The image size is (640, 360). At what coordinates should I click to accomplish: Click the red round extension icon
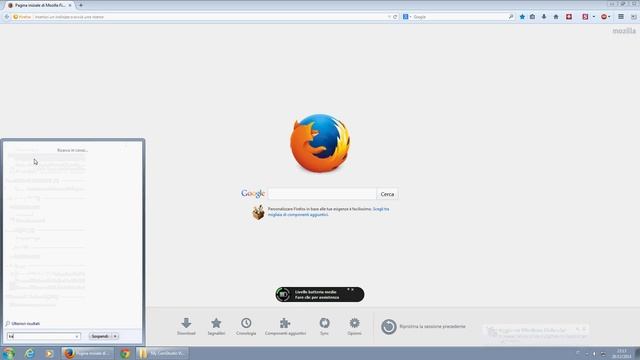604,17
